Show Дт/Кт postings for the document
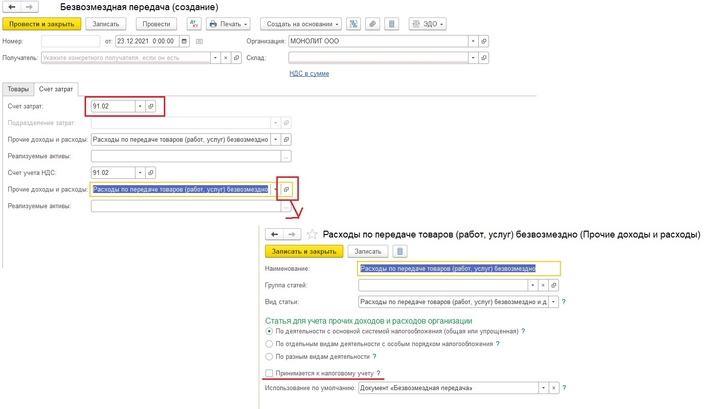This screenshot has width=714, height=409. (194, 24)
